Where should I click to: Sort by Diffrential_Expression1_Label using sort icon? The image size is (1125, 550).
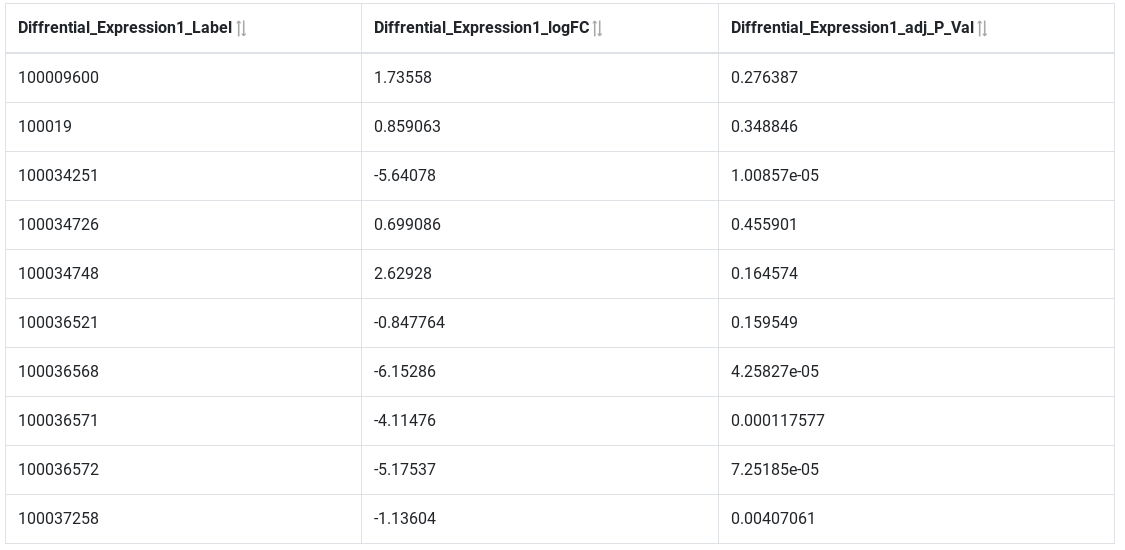(242, 29)
